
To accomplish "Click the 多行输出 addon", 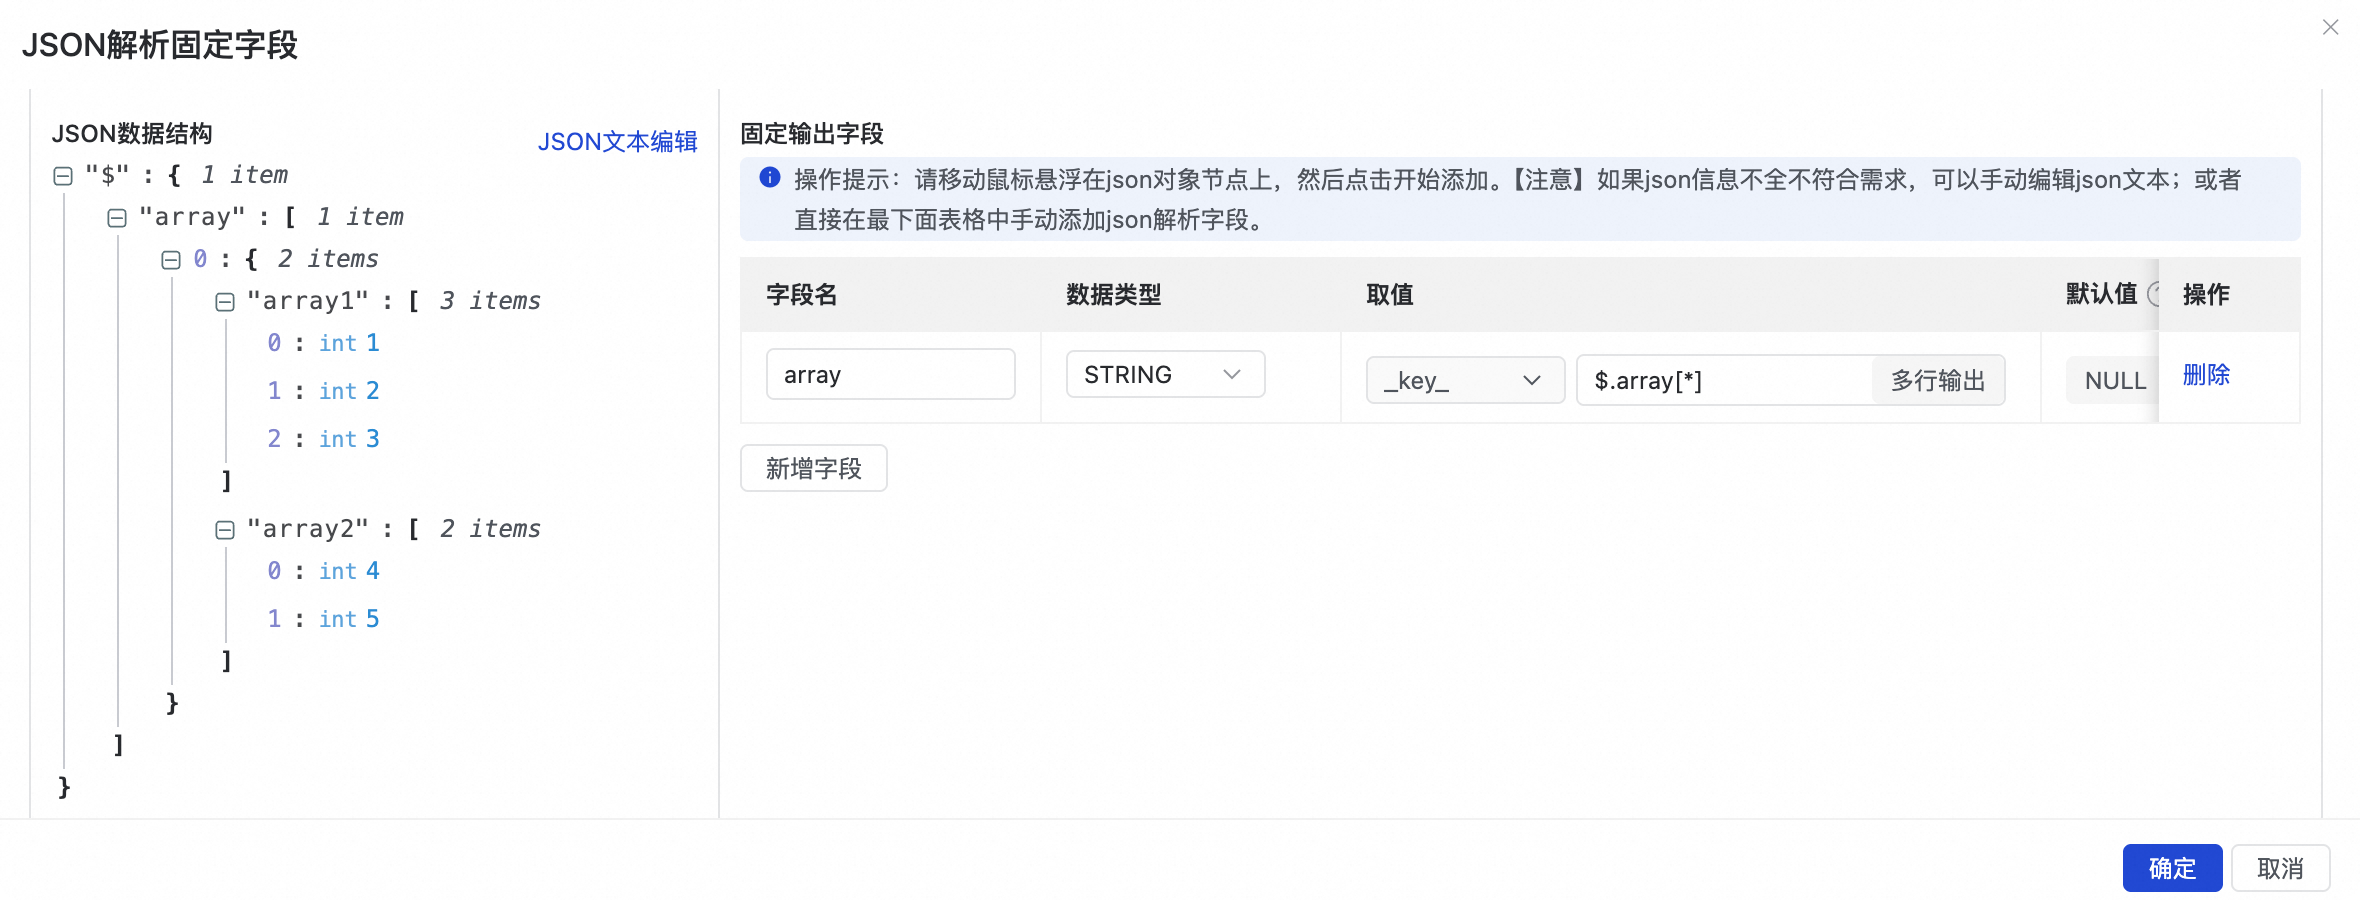I will [1938, 381].
